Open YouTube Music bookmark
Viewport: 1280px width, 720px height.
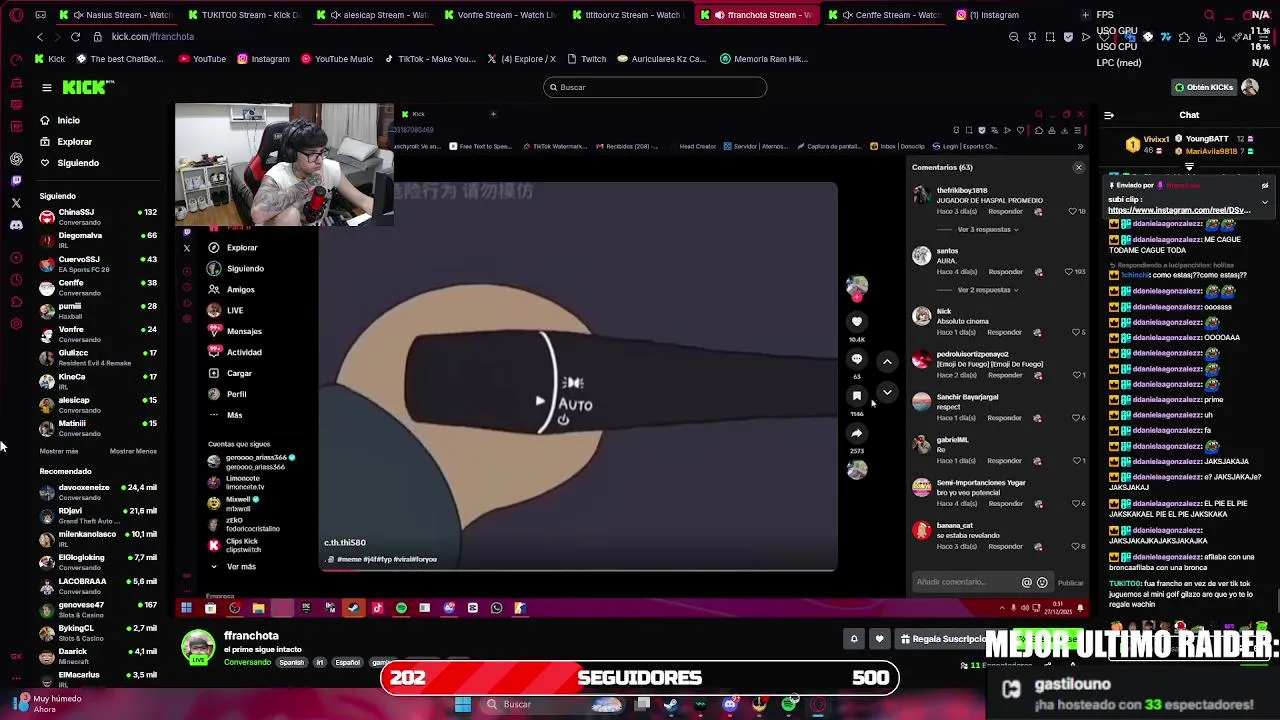click(x=337, y=59)
